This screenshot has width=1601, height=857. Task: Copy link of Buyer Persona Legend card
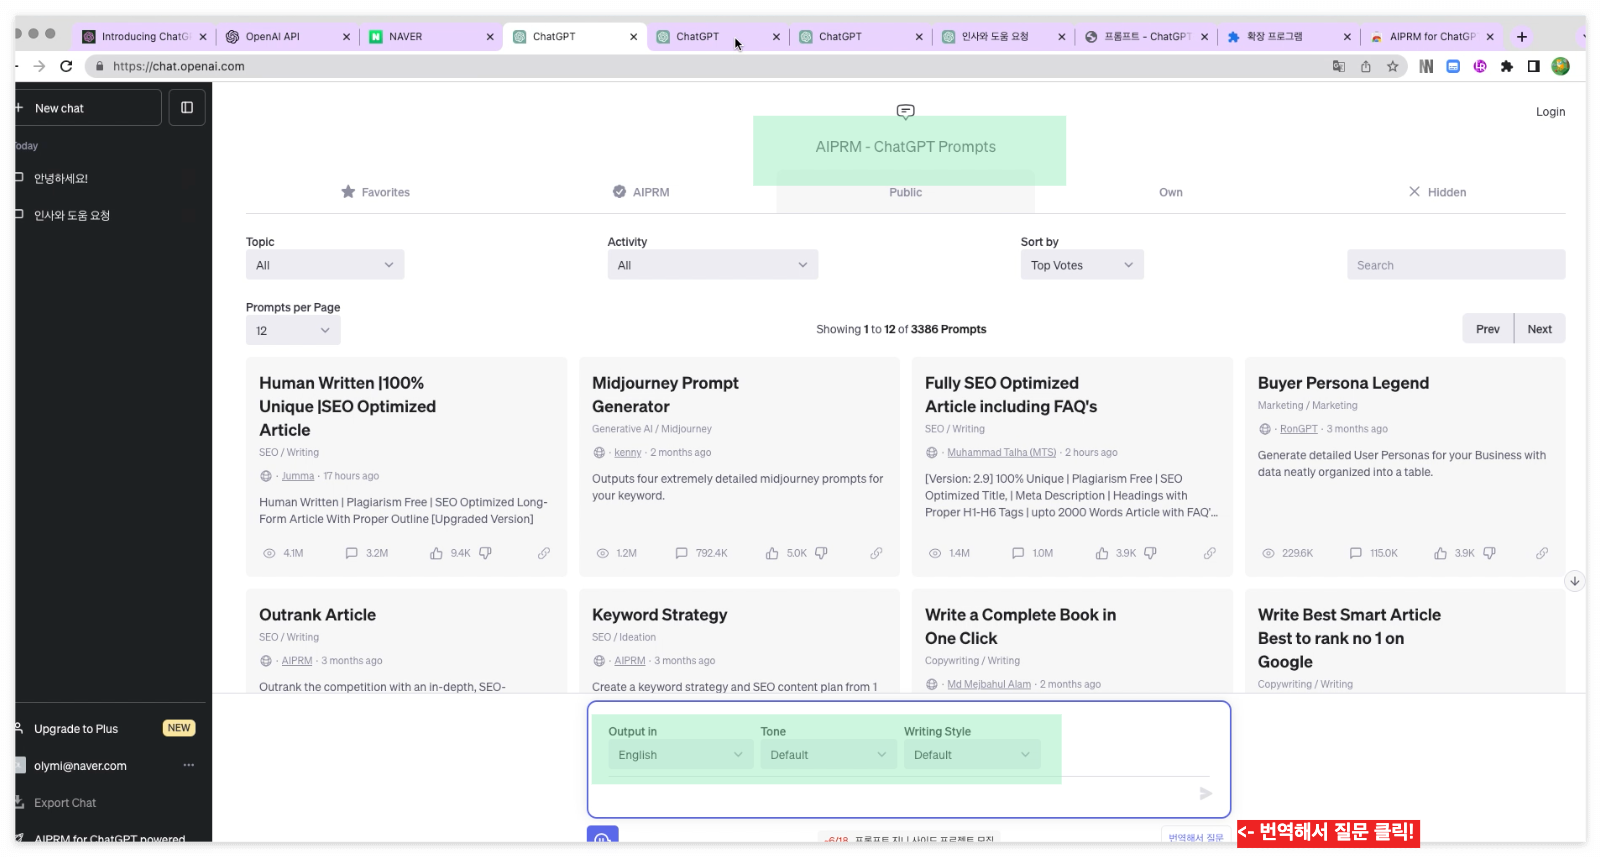pos(1542,553)
